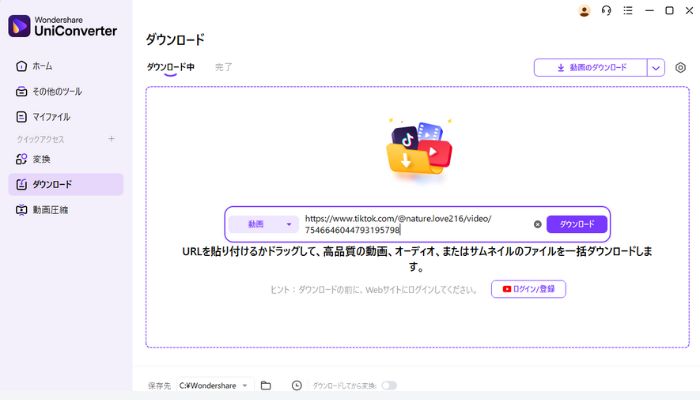Click the purple ダウンロード button
Image resolution: width=700 pixels, height=400 pixels.
tap(576, 224)
